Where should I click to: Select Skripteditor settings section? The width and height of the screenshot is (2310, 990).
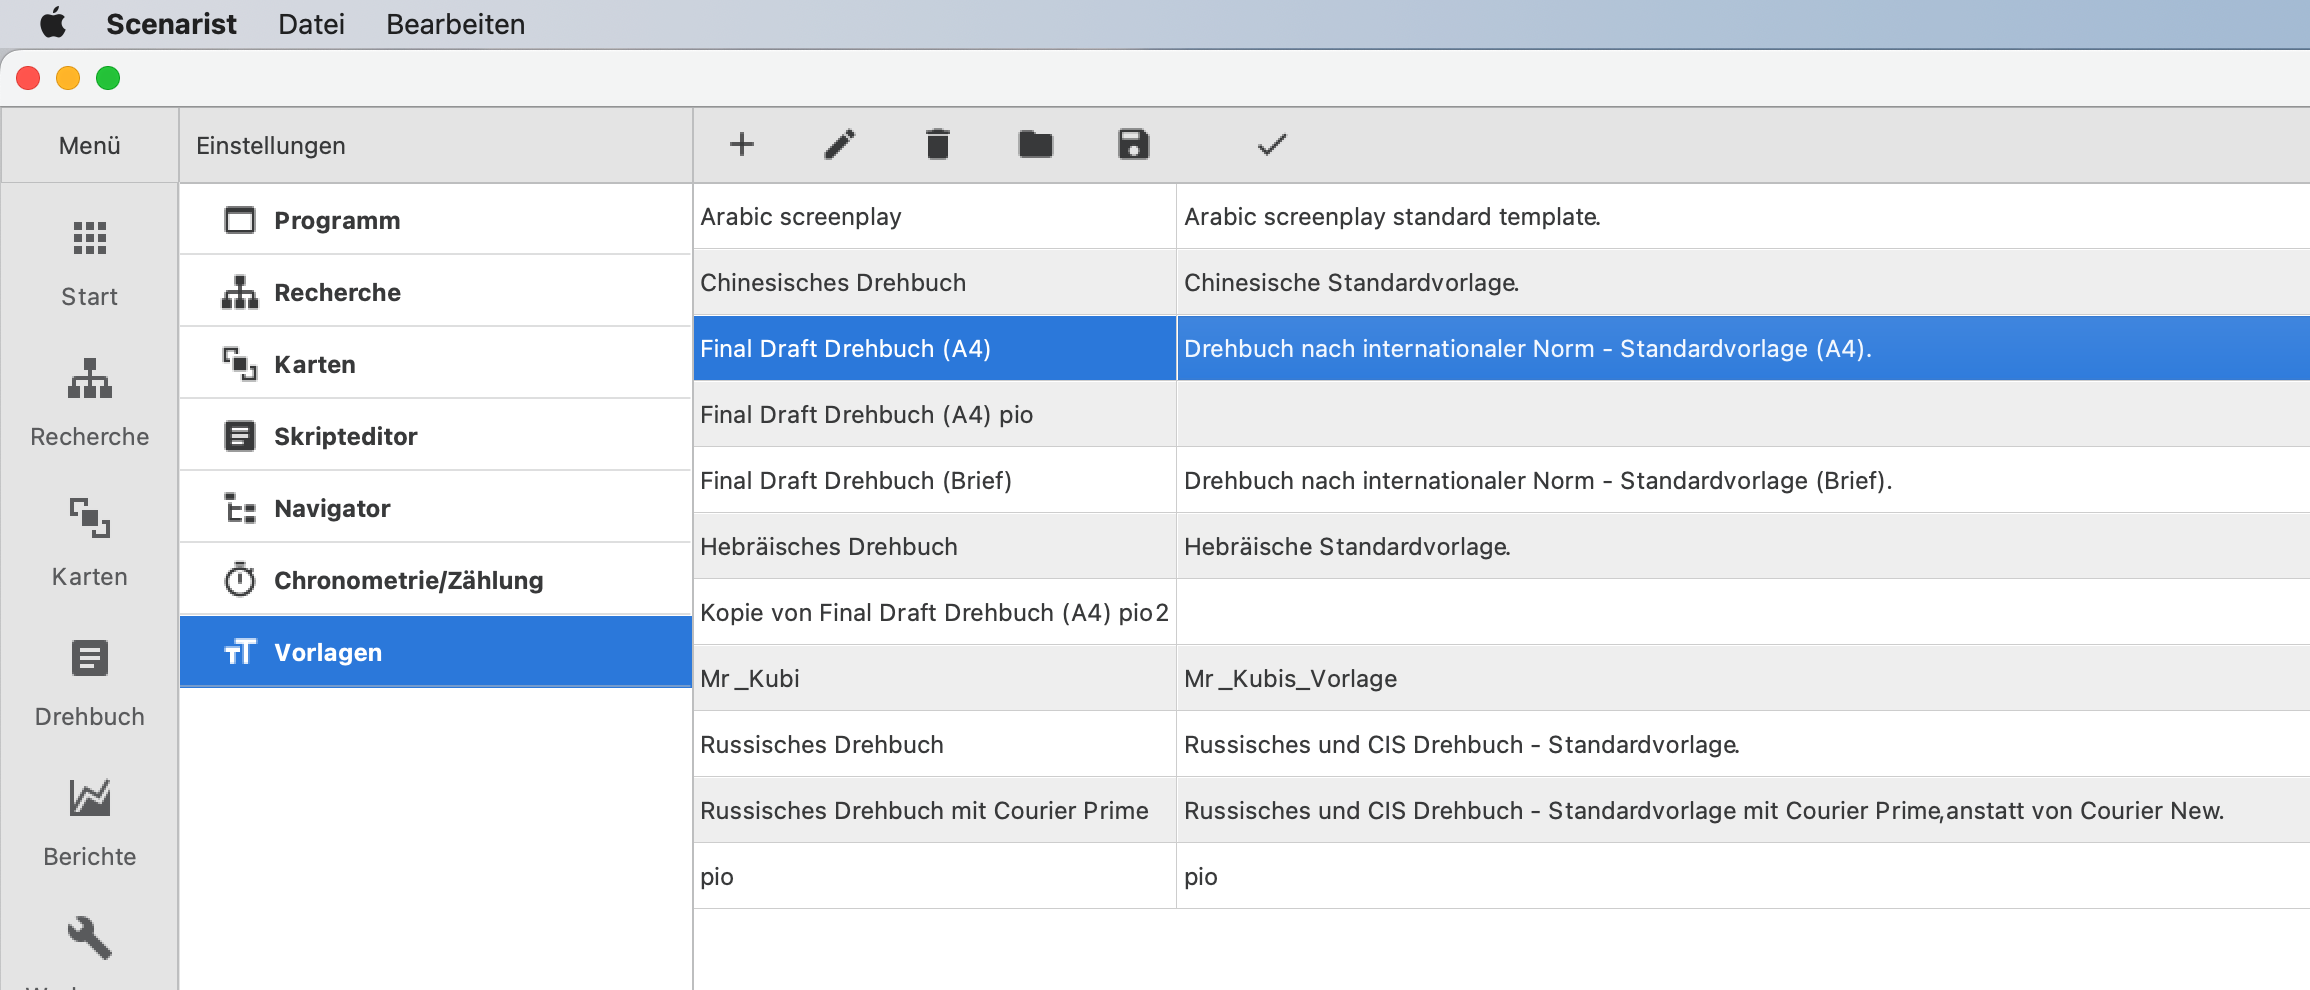click(x=436, y=436)
